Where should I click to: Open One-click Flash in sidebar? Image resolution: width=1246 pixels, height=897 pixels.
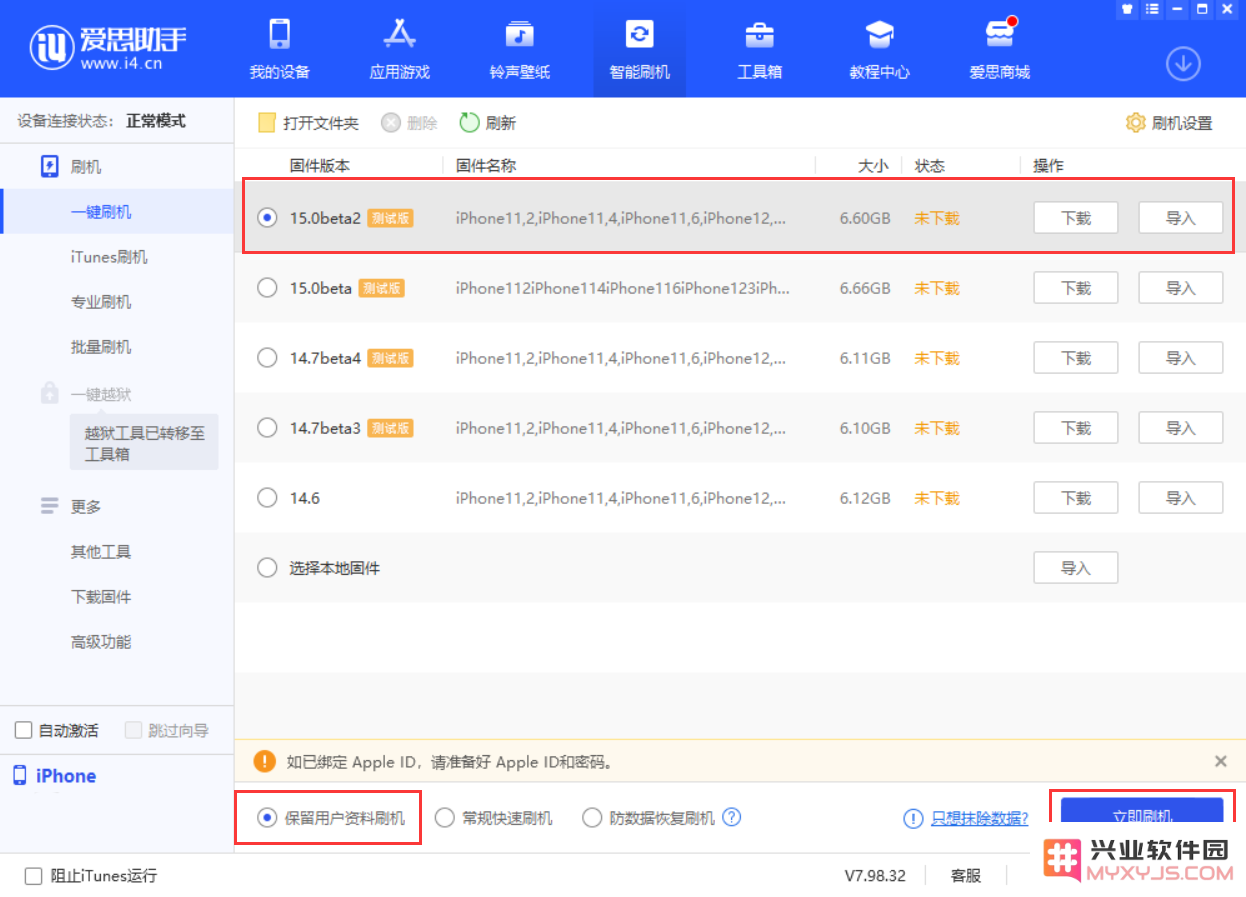tap(101, 212)
